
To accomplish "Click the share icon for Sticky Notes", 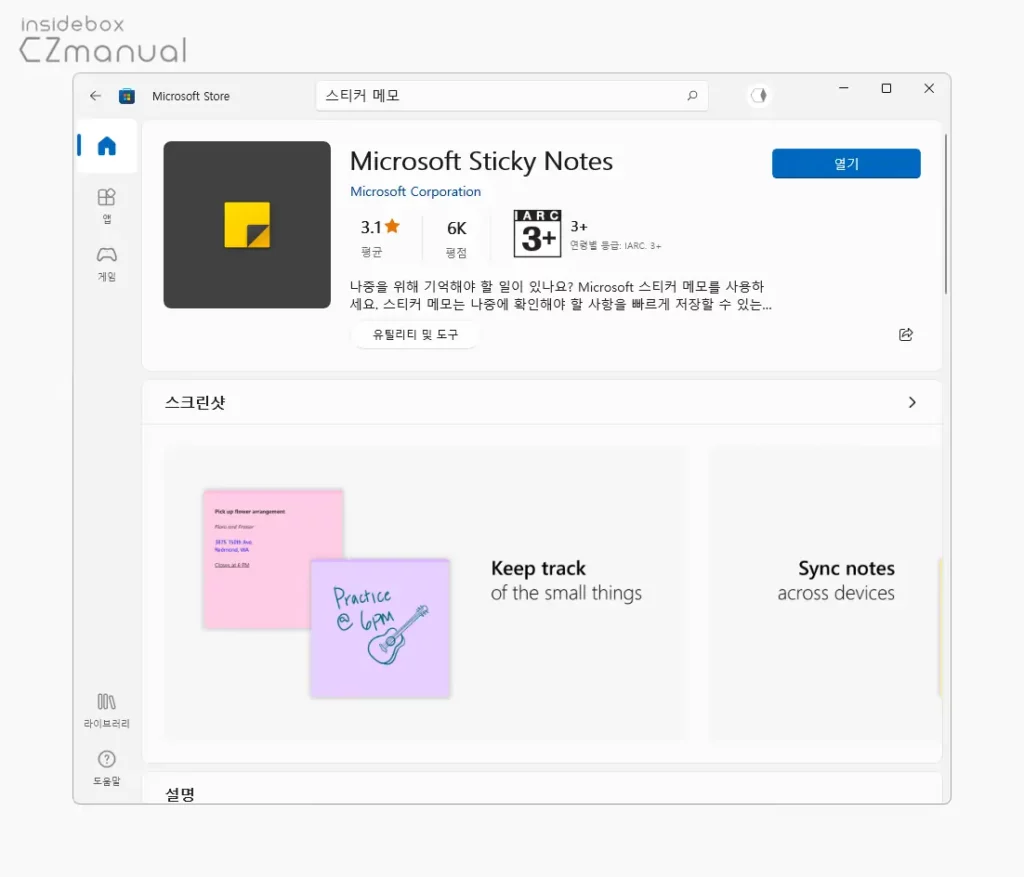I will point(906,335).
